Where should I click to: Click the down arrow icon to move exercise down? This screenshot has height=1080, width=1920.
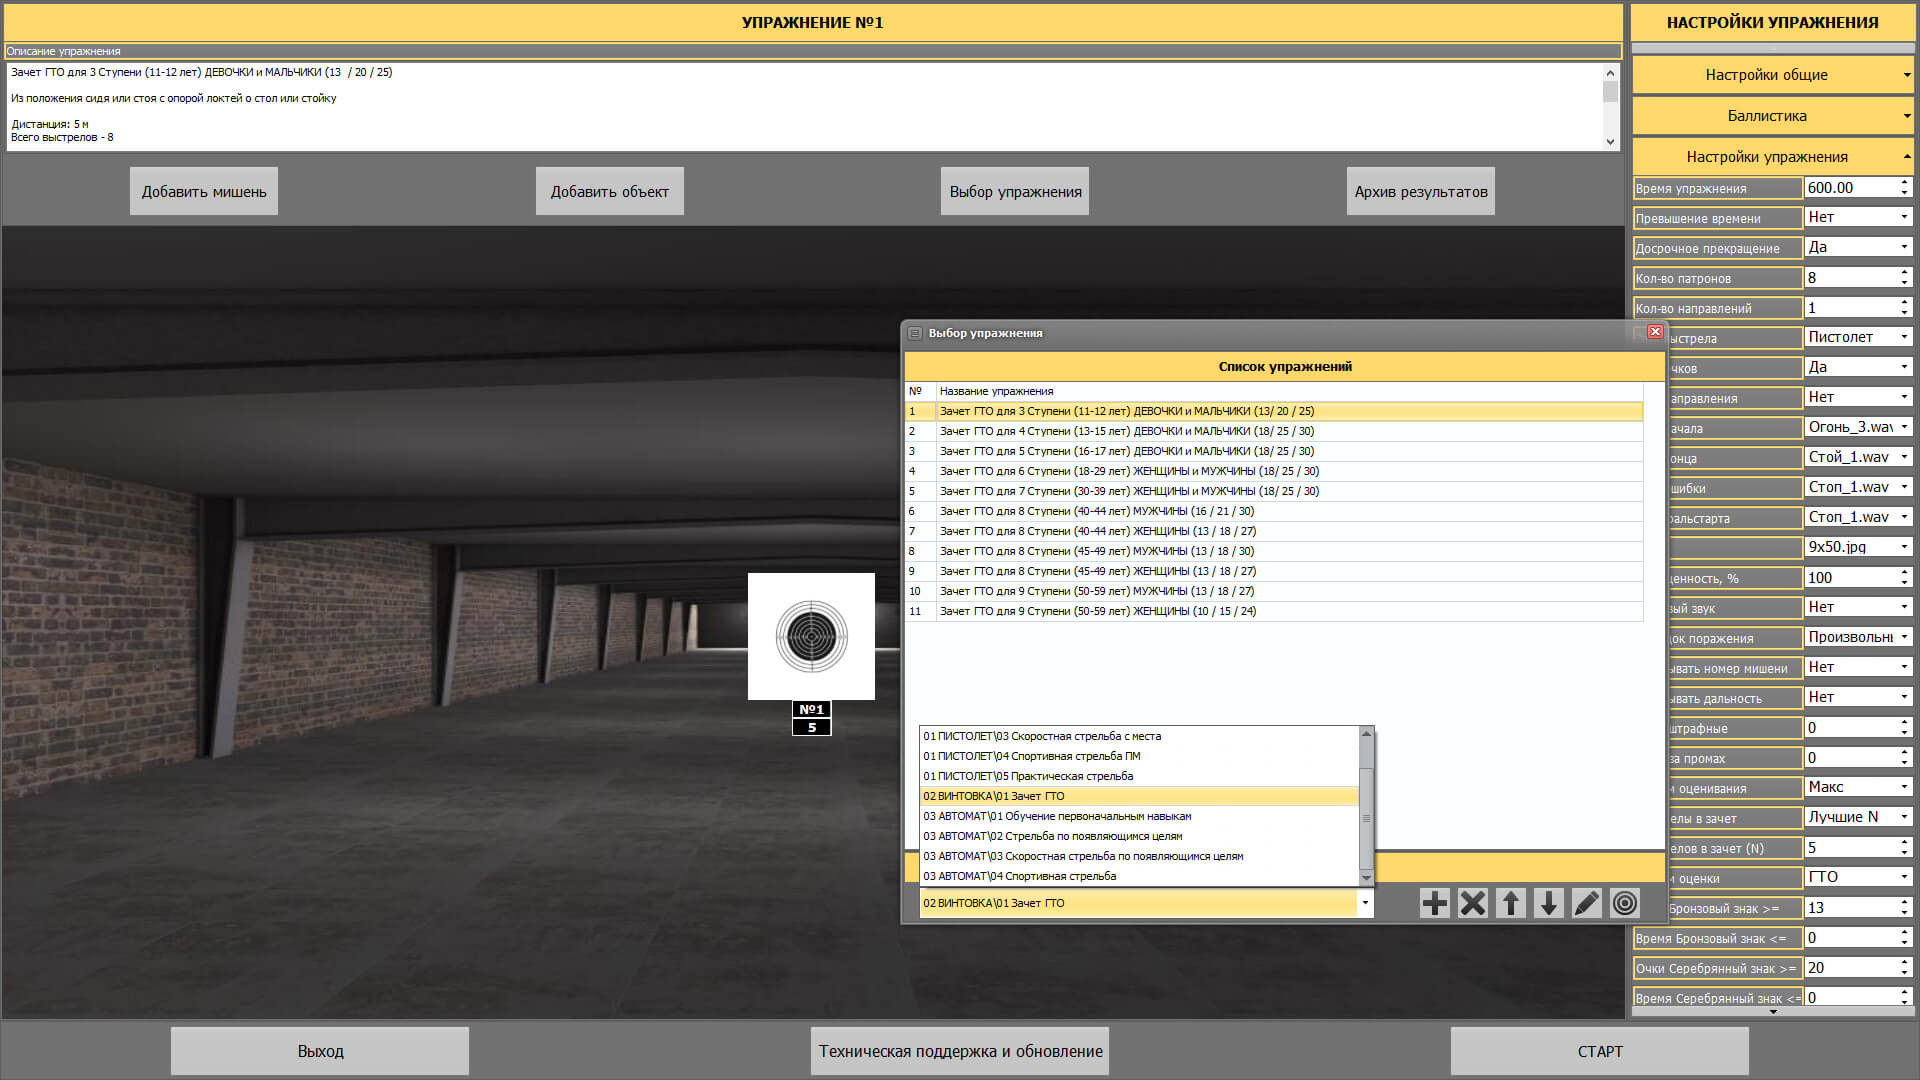[x=1548, y=903]
